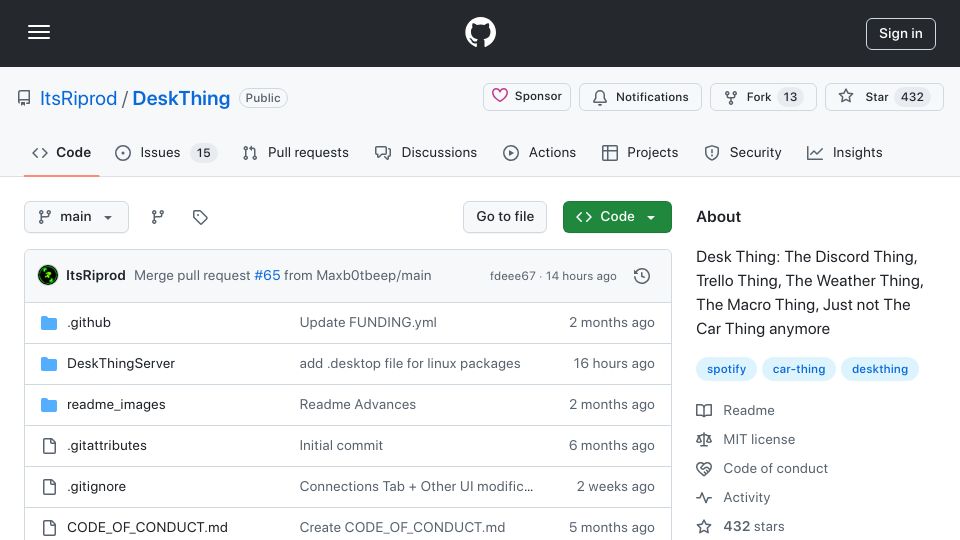The height and width of the screenshot is (540, 960).
Task: Click the .gitignore file icon
Action: [49, 487]
